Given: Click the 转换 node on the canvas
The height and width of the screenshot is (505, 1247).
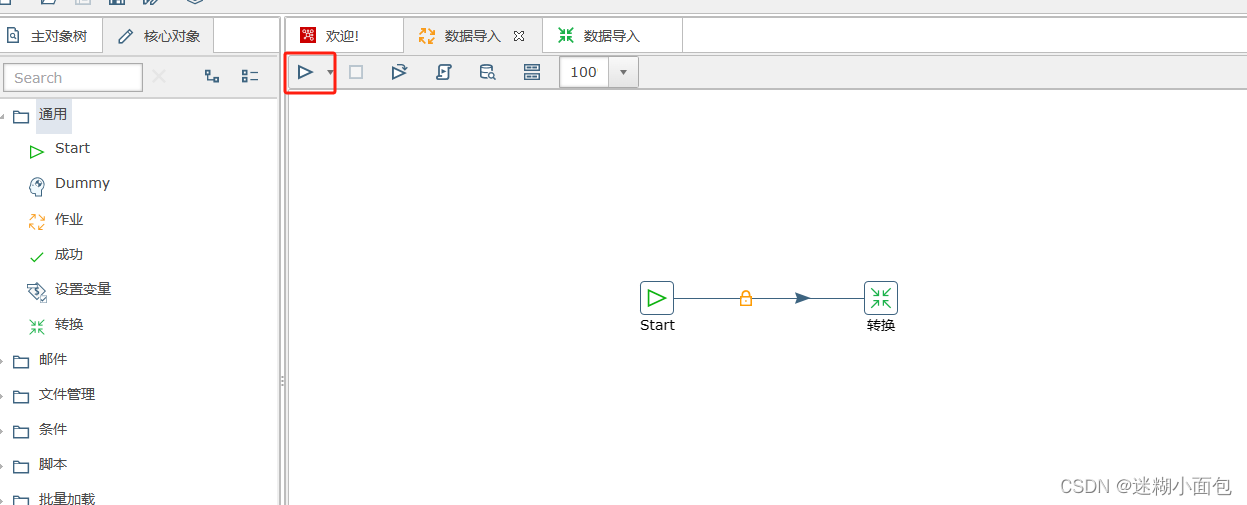Looking at the screenshot, I should tap(881, 298).
